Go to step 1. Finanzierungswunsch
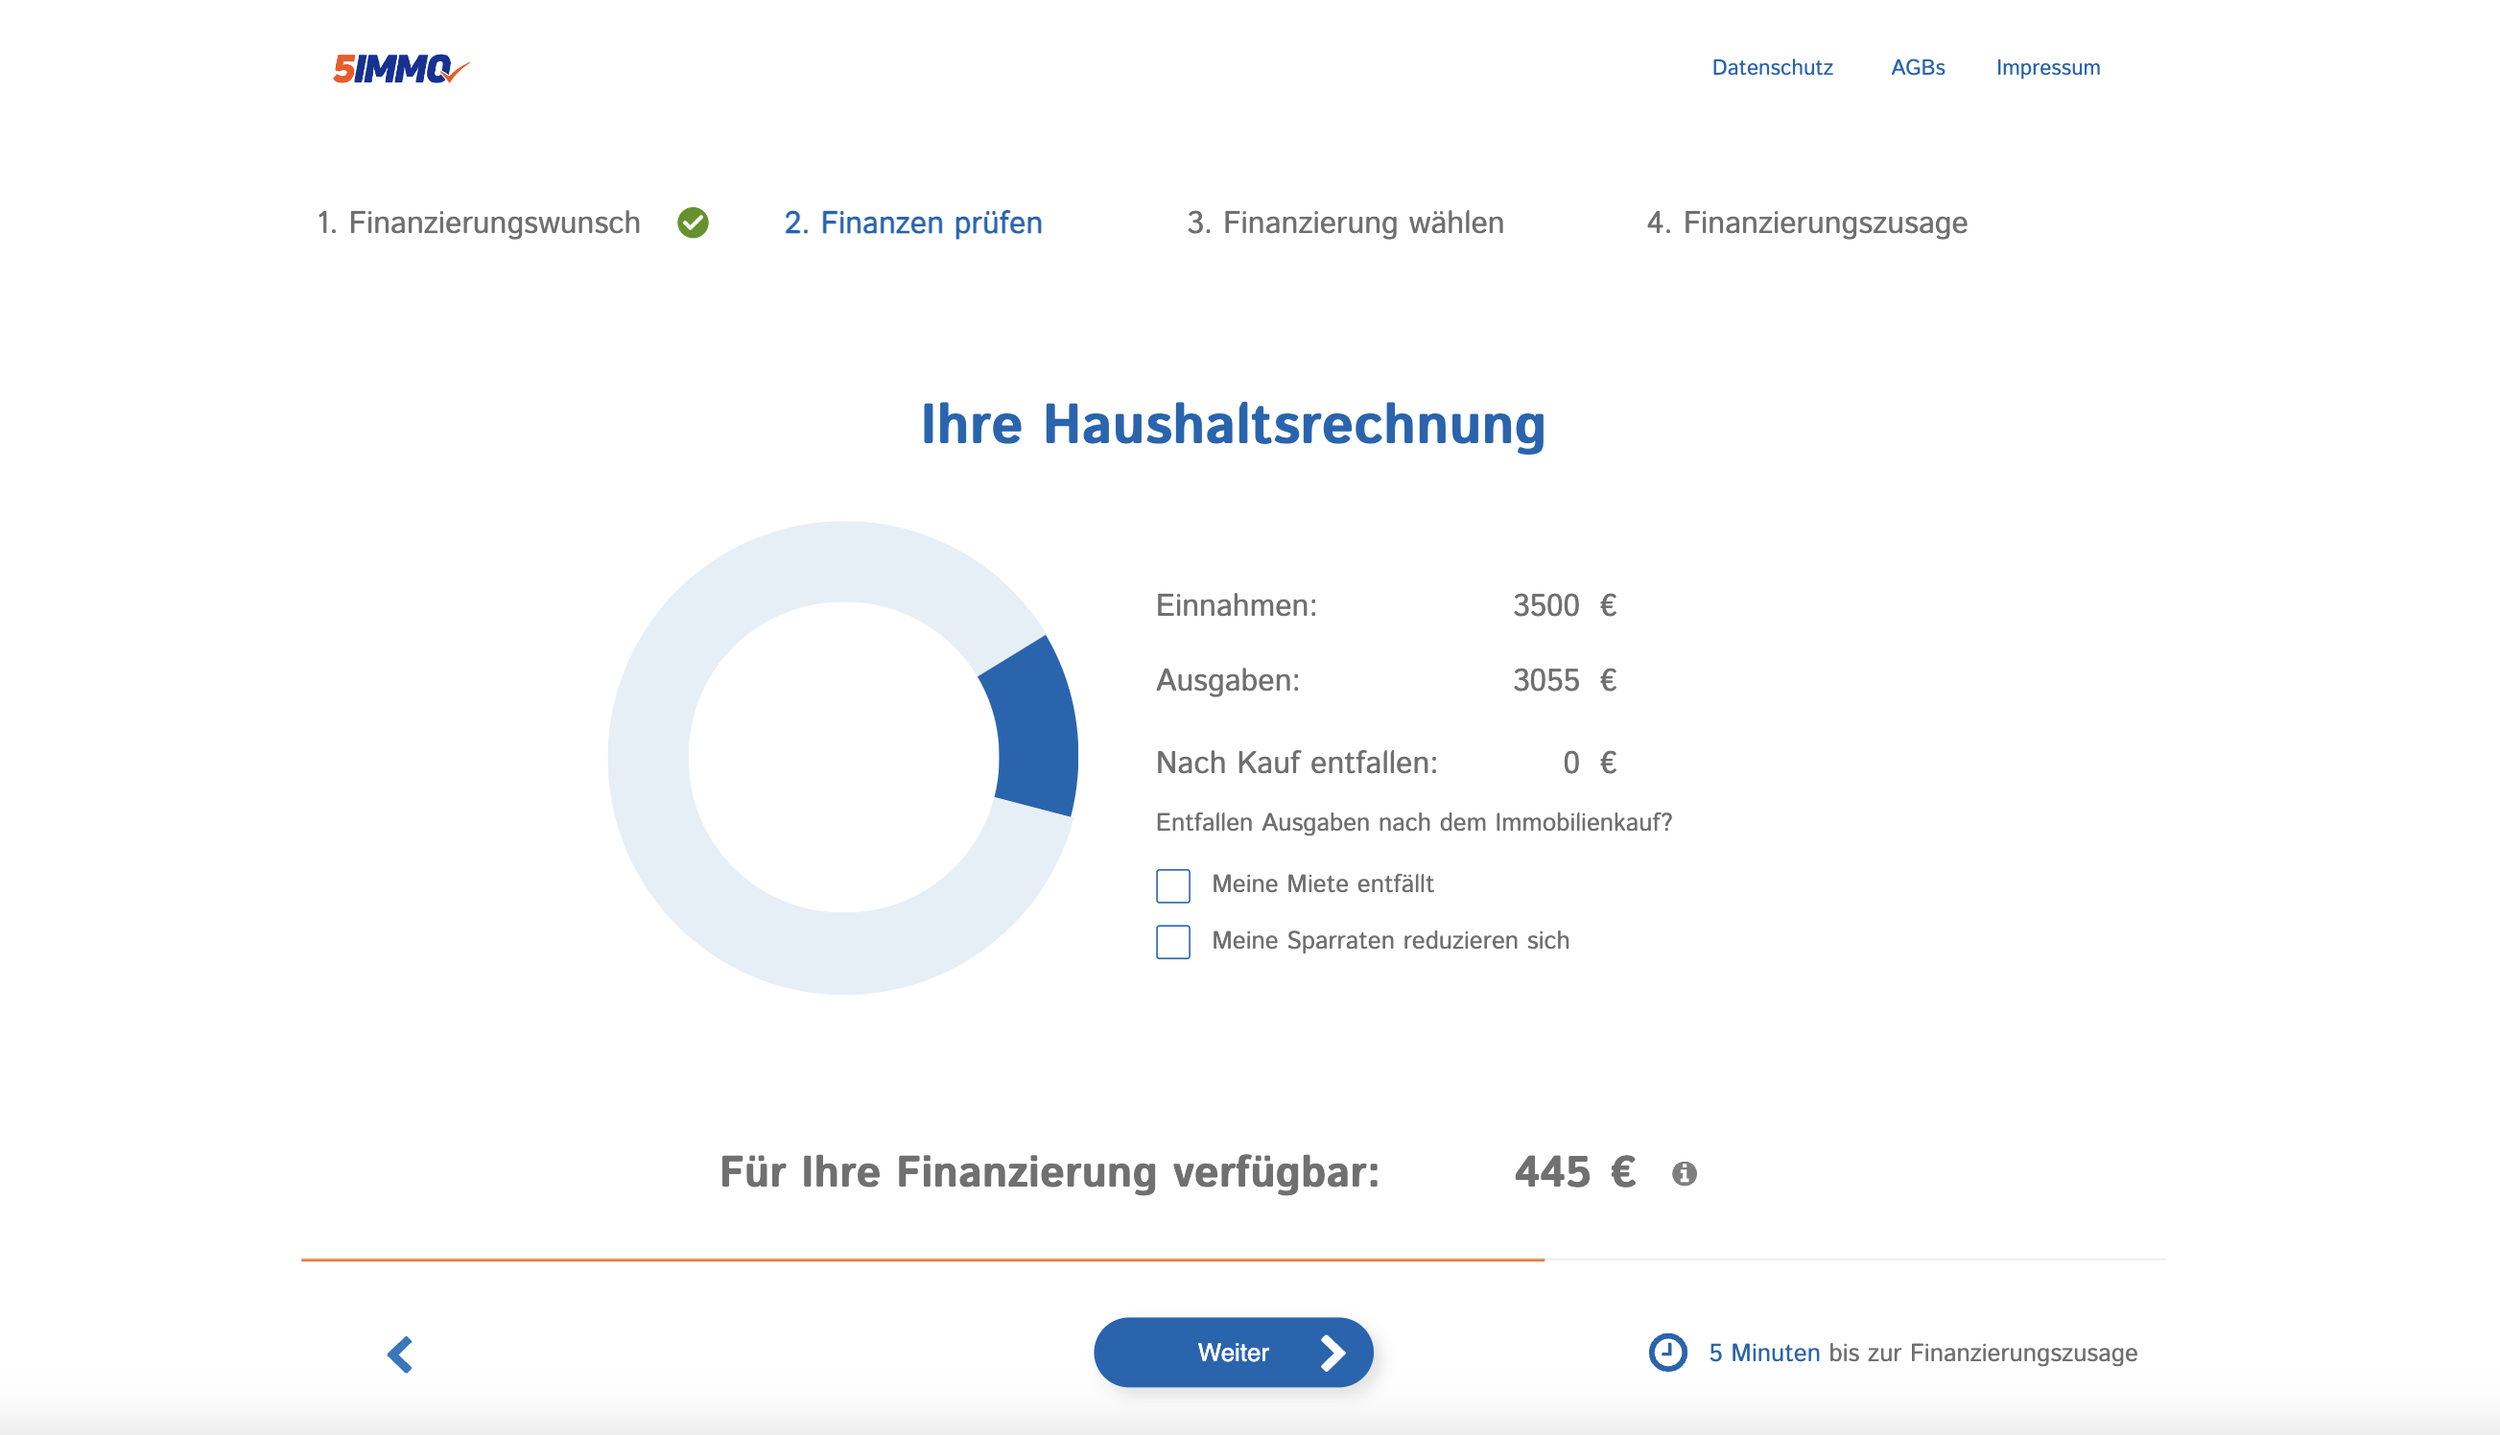This screenshot has width=2500, height=1435. [x=478, y=222]
